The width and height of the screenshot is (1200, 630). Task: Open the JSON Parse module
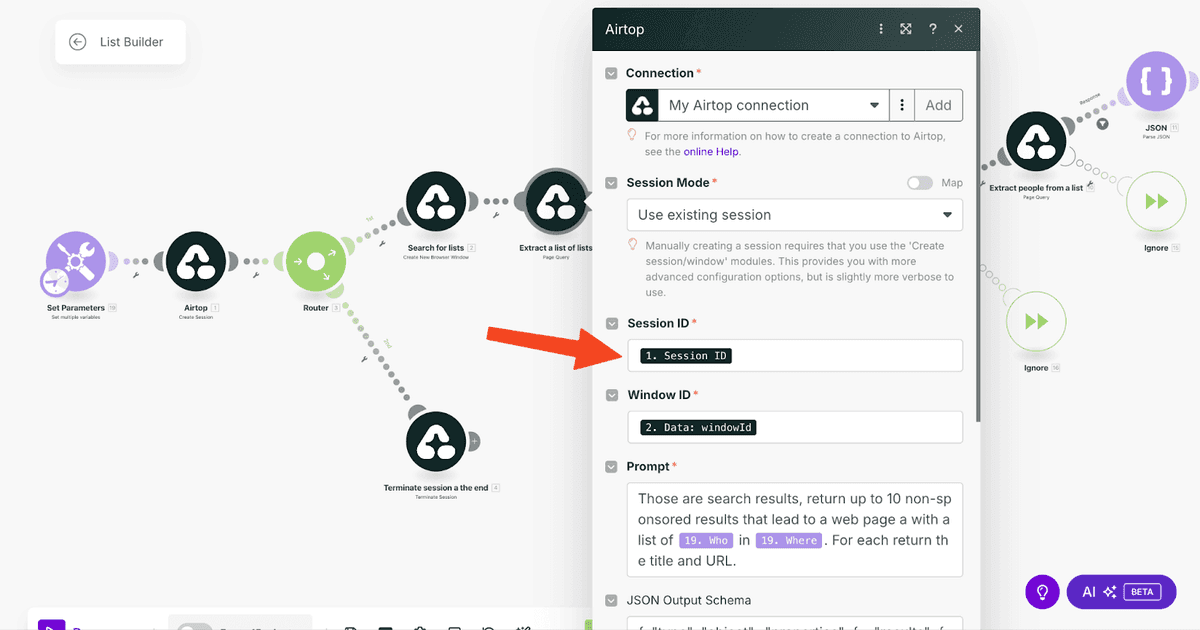[1156, 82]
